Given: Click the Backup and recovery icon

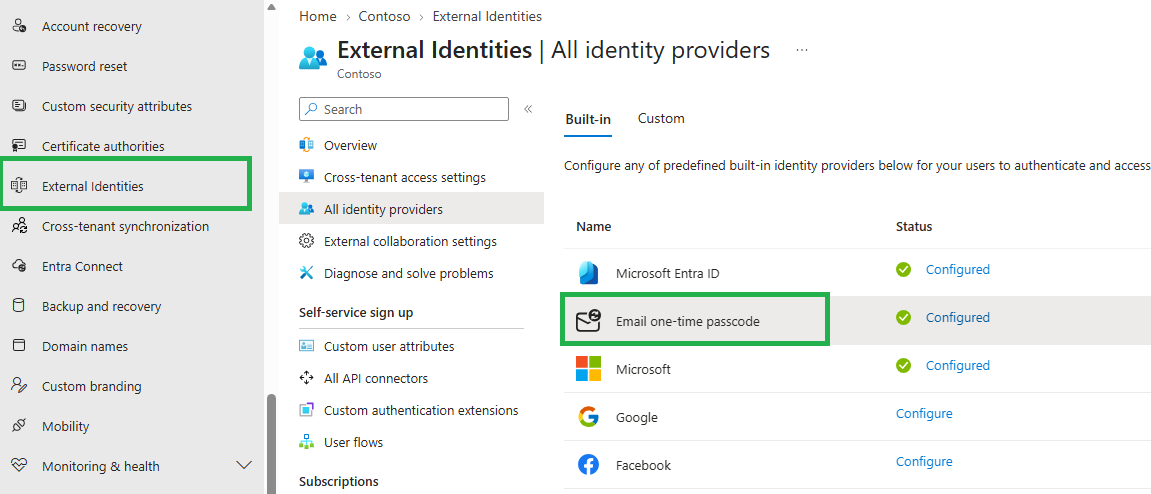Looking at the screenshot, I should [20, 306].
